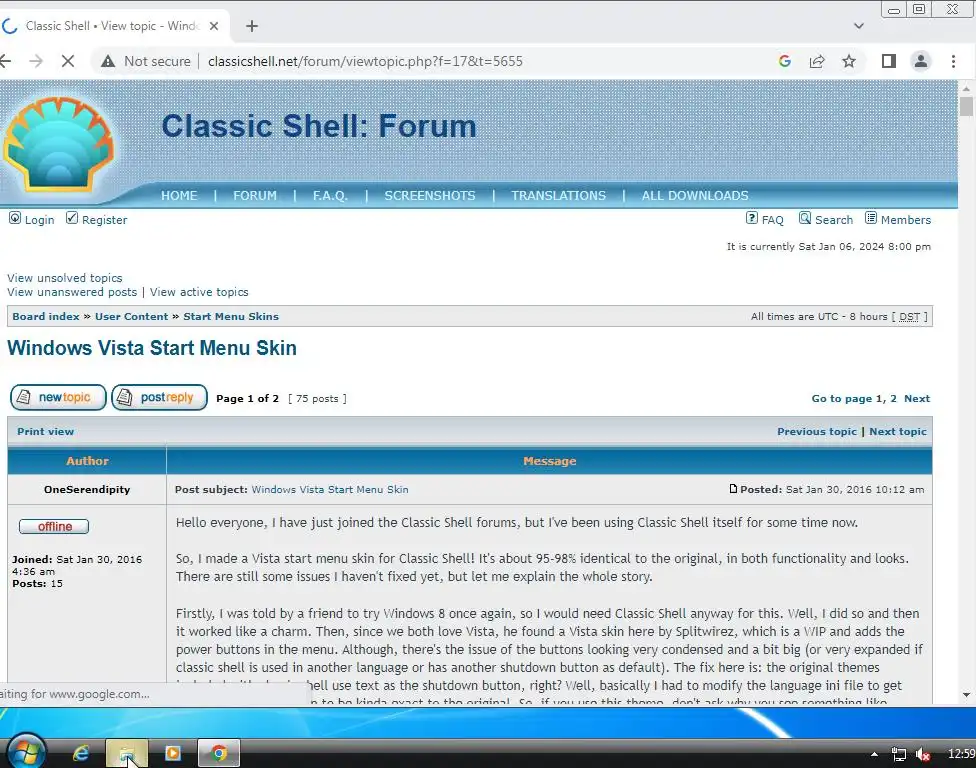The width and height of the screenshot is (976, 768).
Task: Click the Google icon in address bar
Action: click(x=784, y=61)
